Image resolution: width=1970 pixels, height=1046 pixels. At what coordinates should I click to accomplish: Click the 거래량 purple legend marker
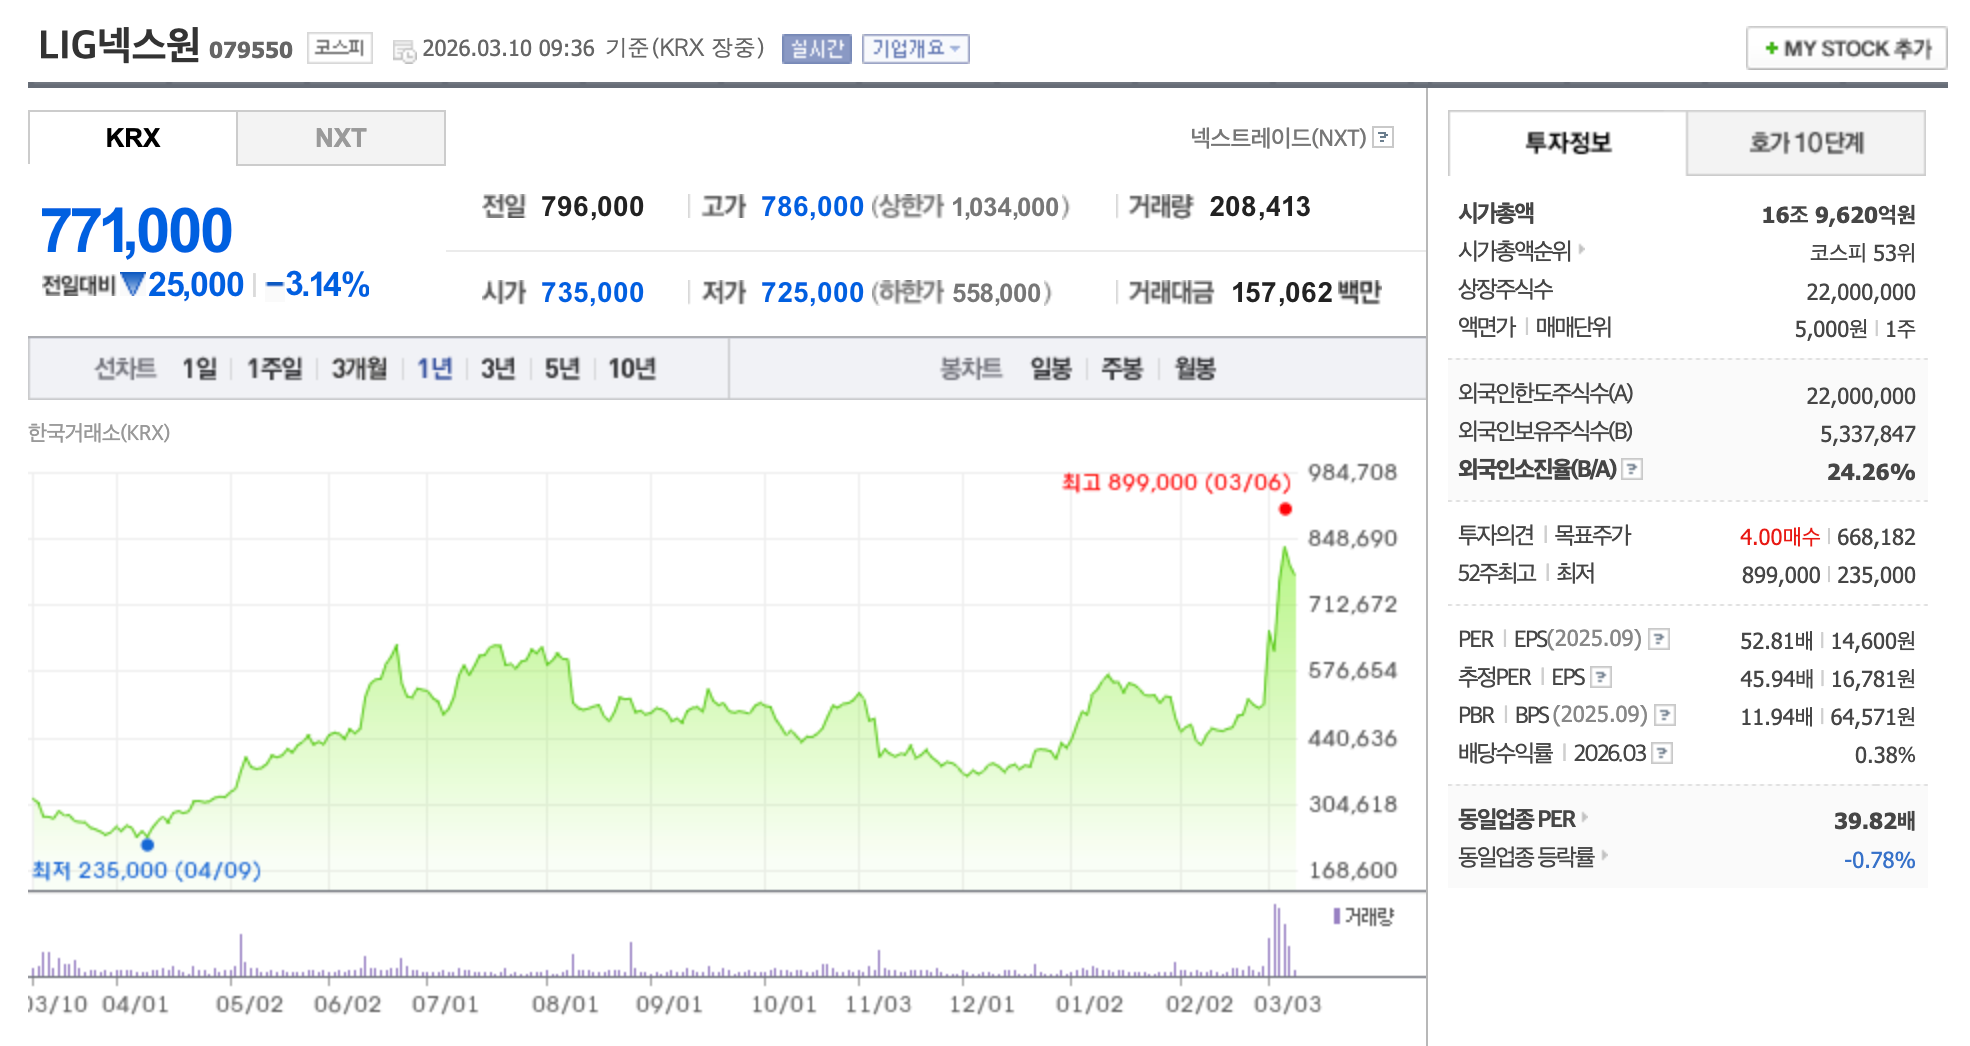1337,916
